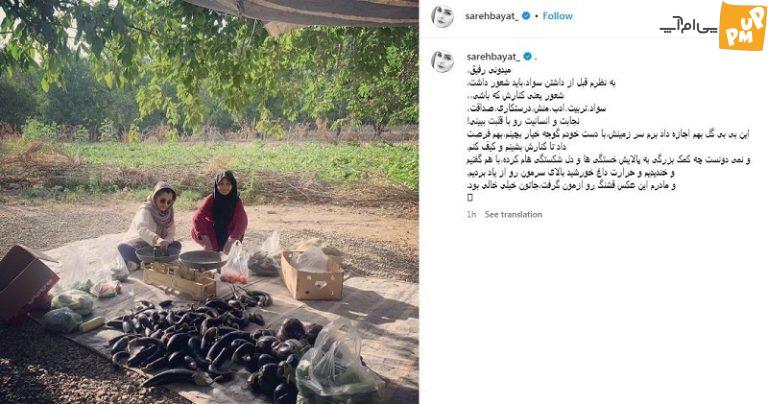The width and height of the screenshot is (768, 404).
Task: Click the open cardboard box in the photo
Action: click(312, 274)
